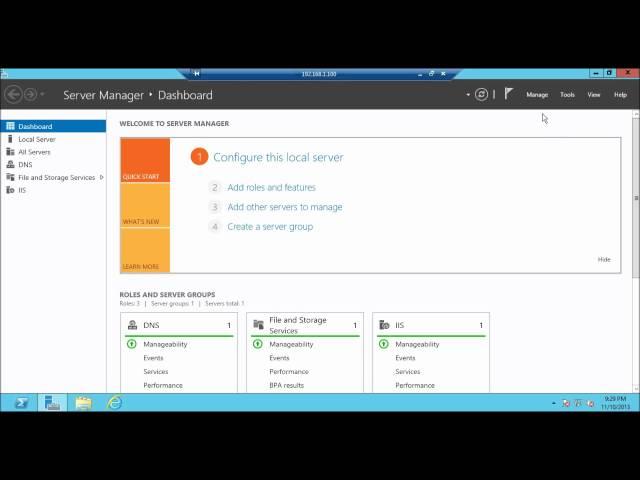Image resolution: width=640 pixels, height=480 pixels.
Task: Open IIS tile Events
Action: pos(405,358)
